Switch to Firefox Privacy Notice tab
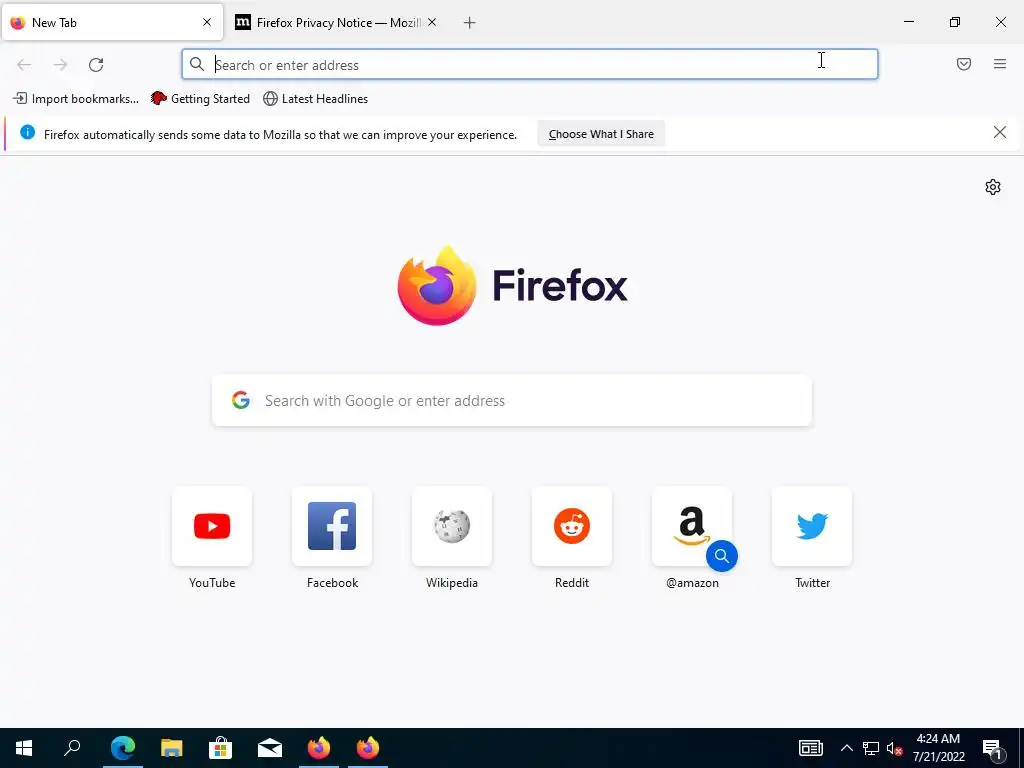This screenshot has width=1024, height=768. [x=337, y=23]
